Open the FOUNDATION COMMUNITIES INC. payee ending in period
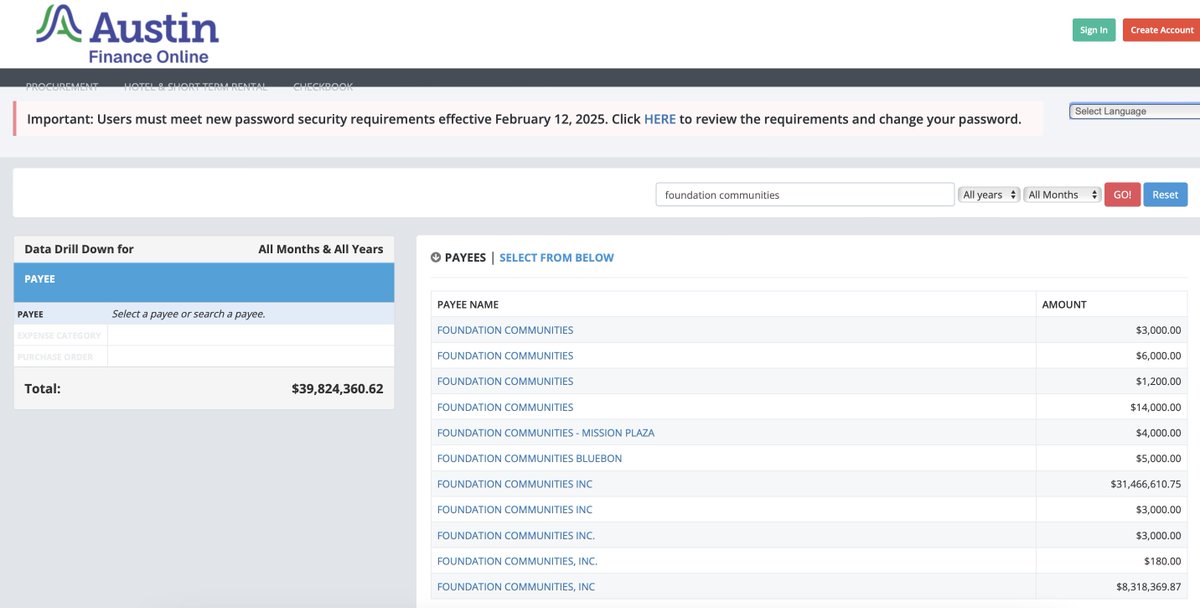 pos(516,535)
